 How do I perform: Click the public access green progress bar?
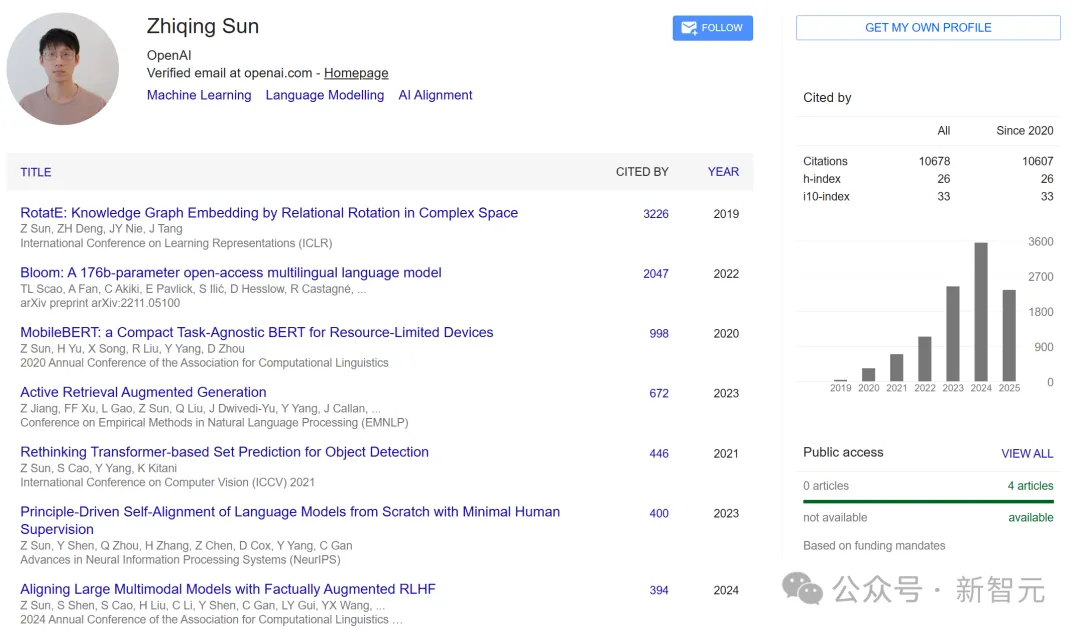928,501
